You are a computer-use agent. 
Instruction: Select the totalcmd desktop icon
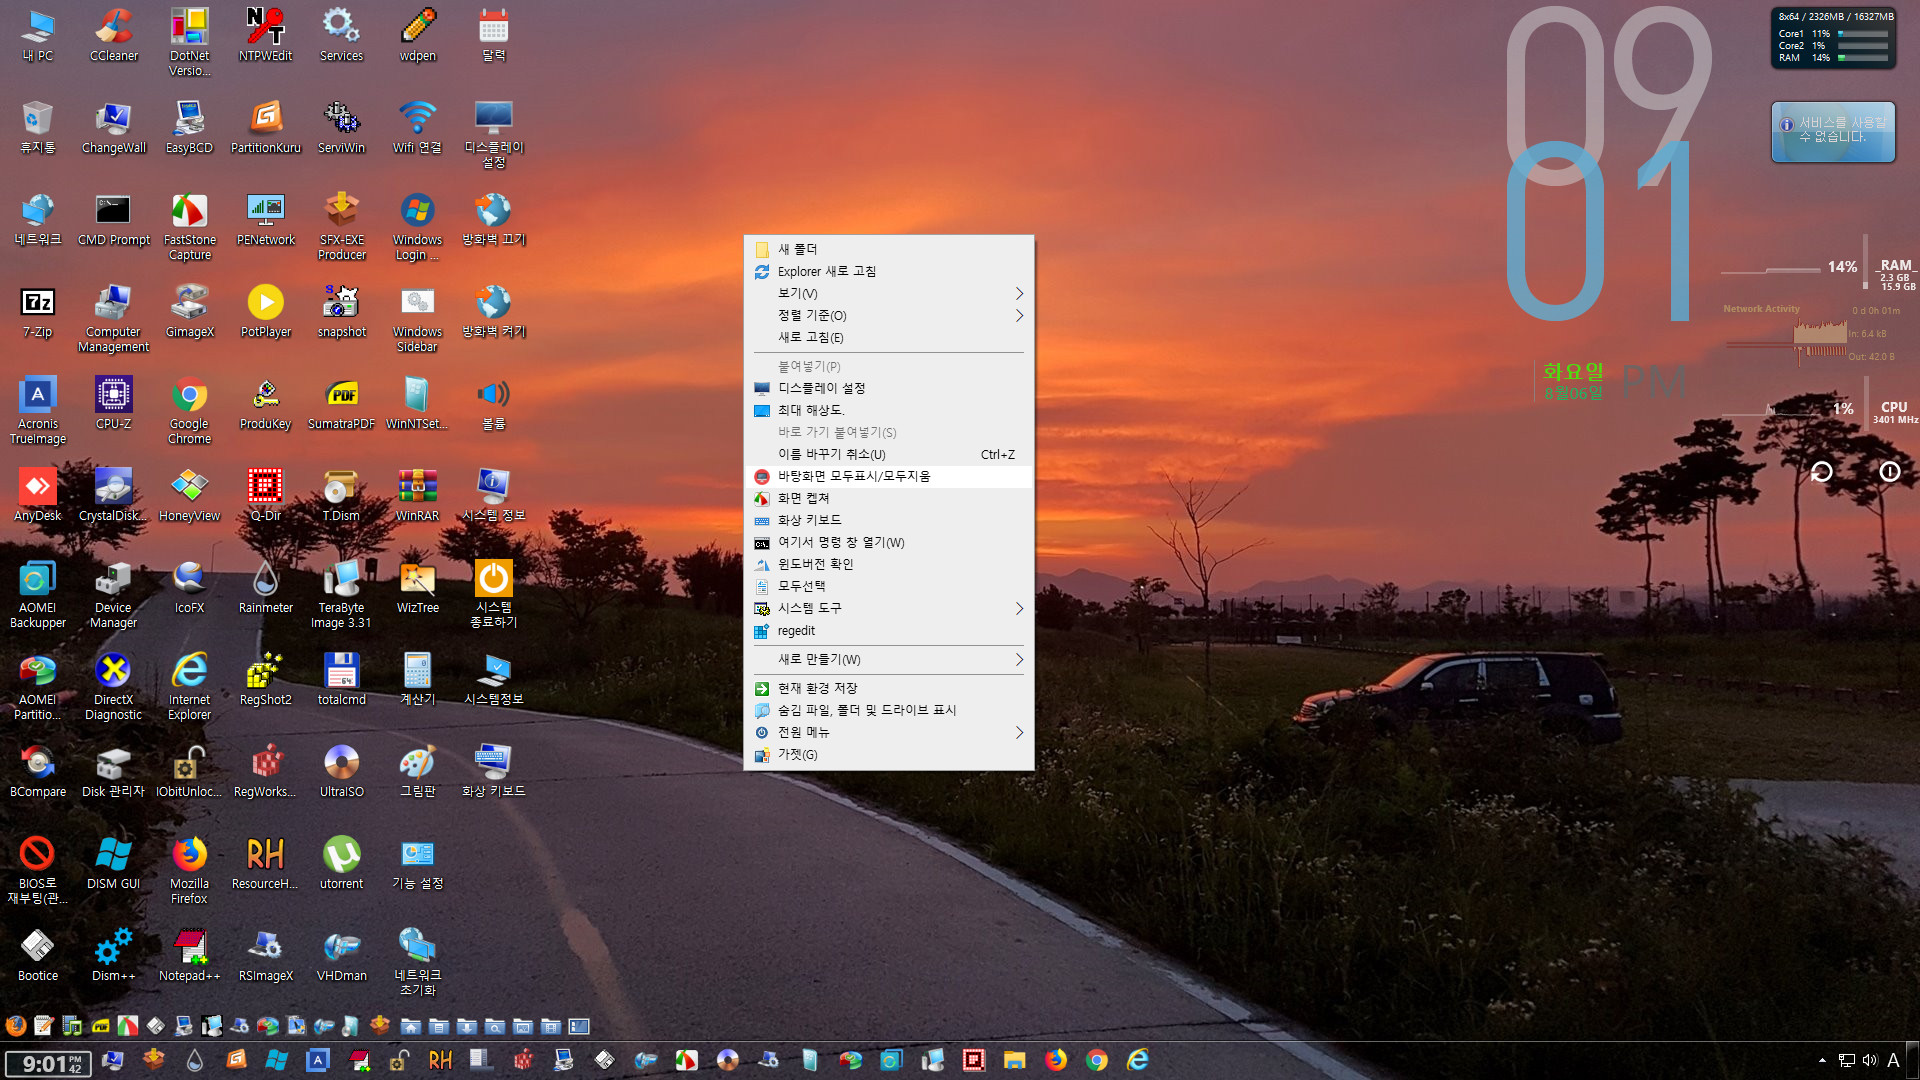tap(341, 679)
